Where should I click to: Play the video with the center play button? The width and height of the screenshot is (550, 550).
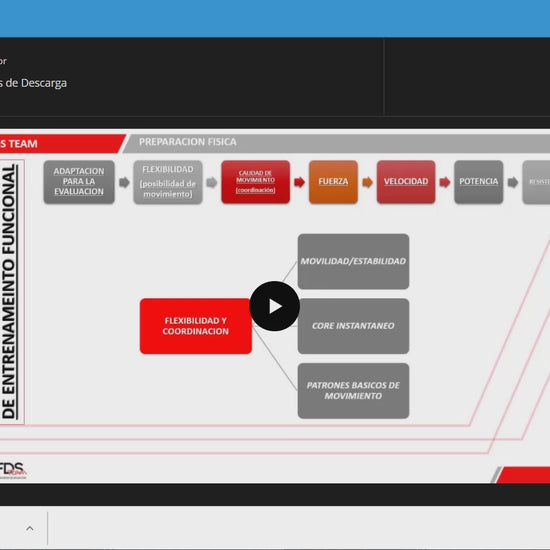tap(274, 306)
